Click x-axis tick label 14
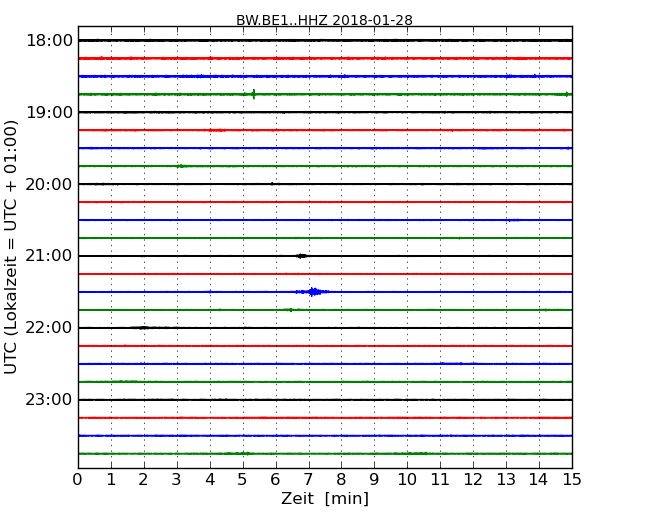Viewport: 650px width, 520px height. (x=539, y=480)
